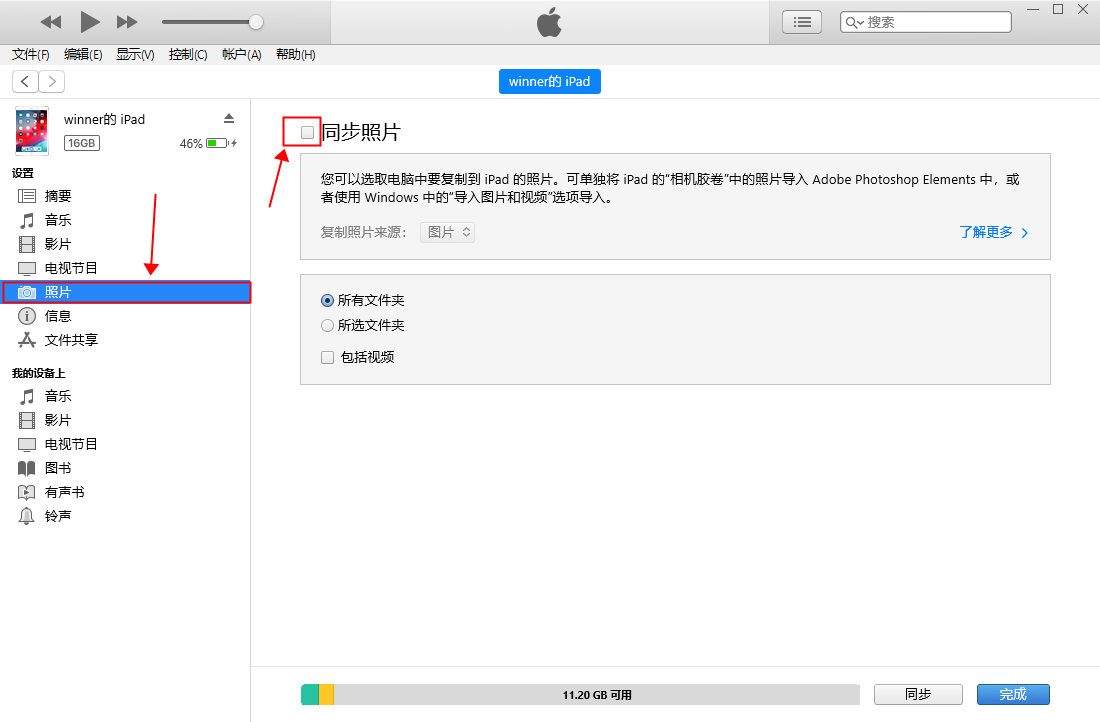This screenshot has height=722, width=1100.
Task: Open the list view button
Action: [x=802, y=22]
